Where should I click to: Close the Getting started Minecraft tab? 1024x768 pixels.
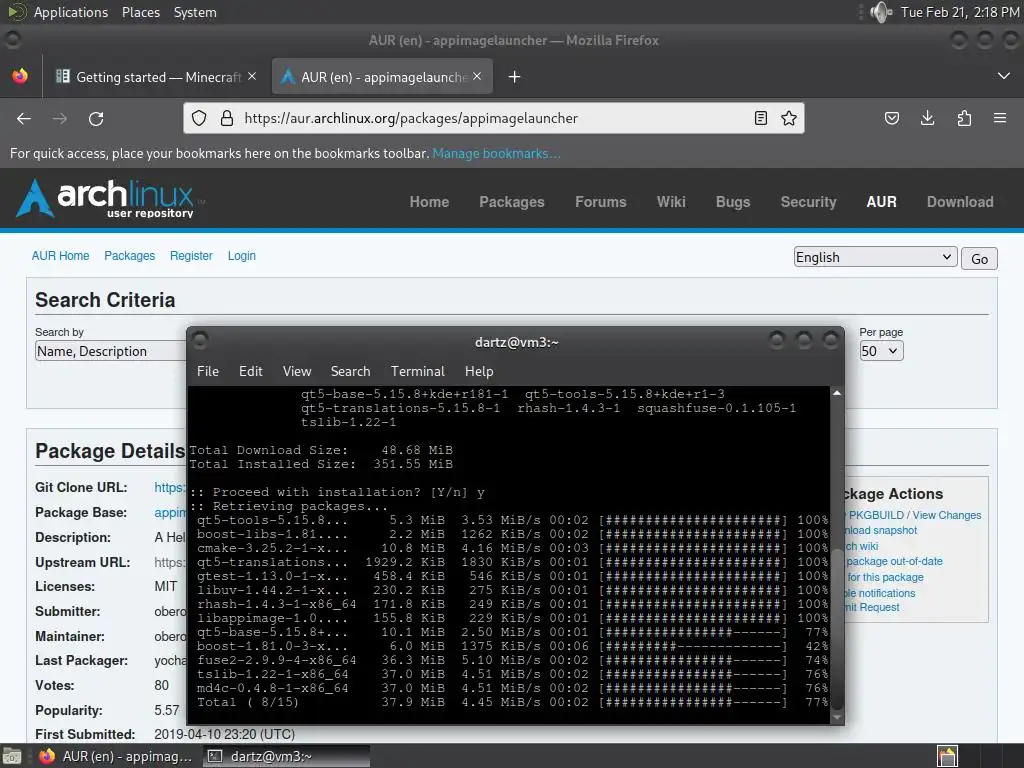coord(252,76)
